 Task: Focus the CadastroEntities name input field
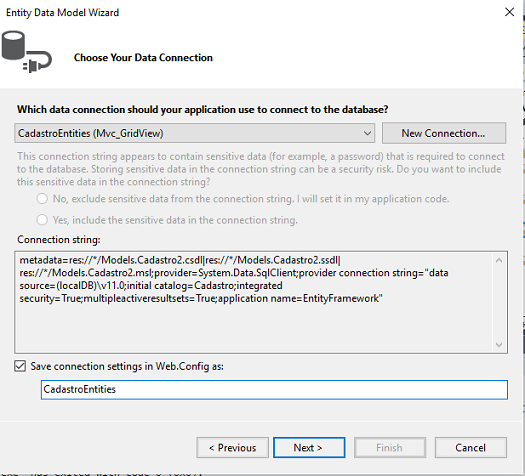pos(274,390)
